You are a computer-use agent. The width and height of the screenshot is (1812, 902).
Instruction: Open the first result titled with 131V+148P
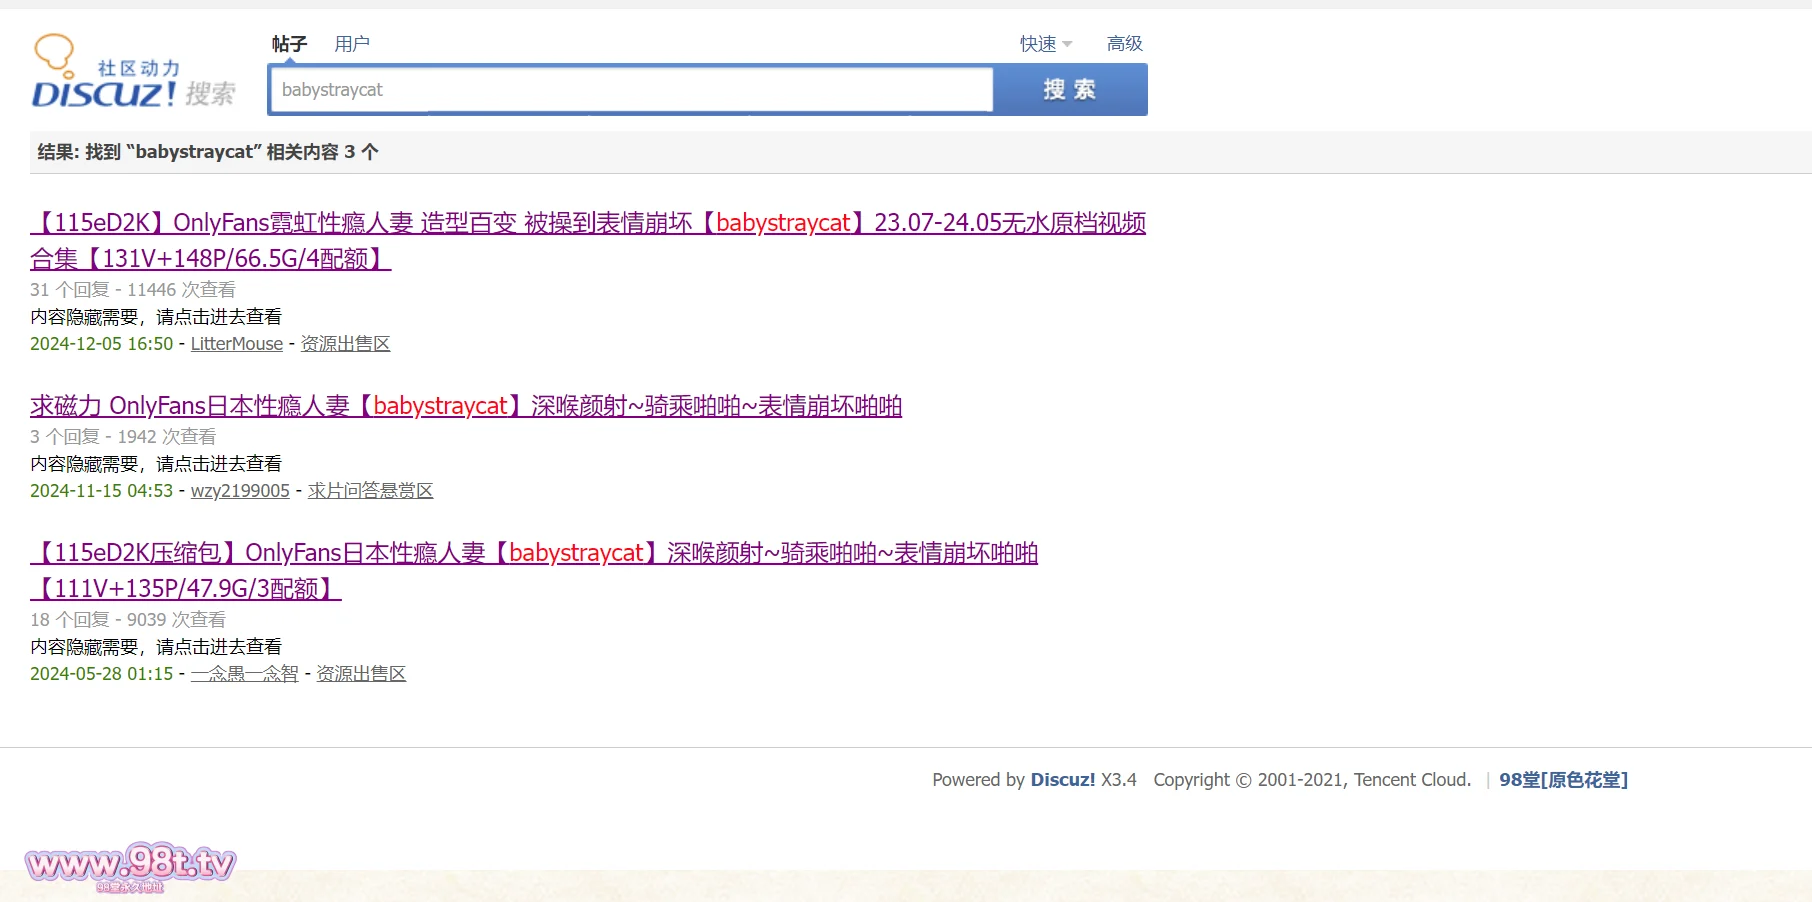pos(587,223)
